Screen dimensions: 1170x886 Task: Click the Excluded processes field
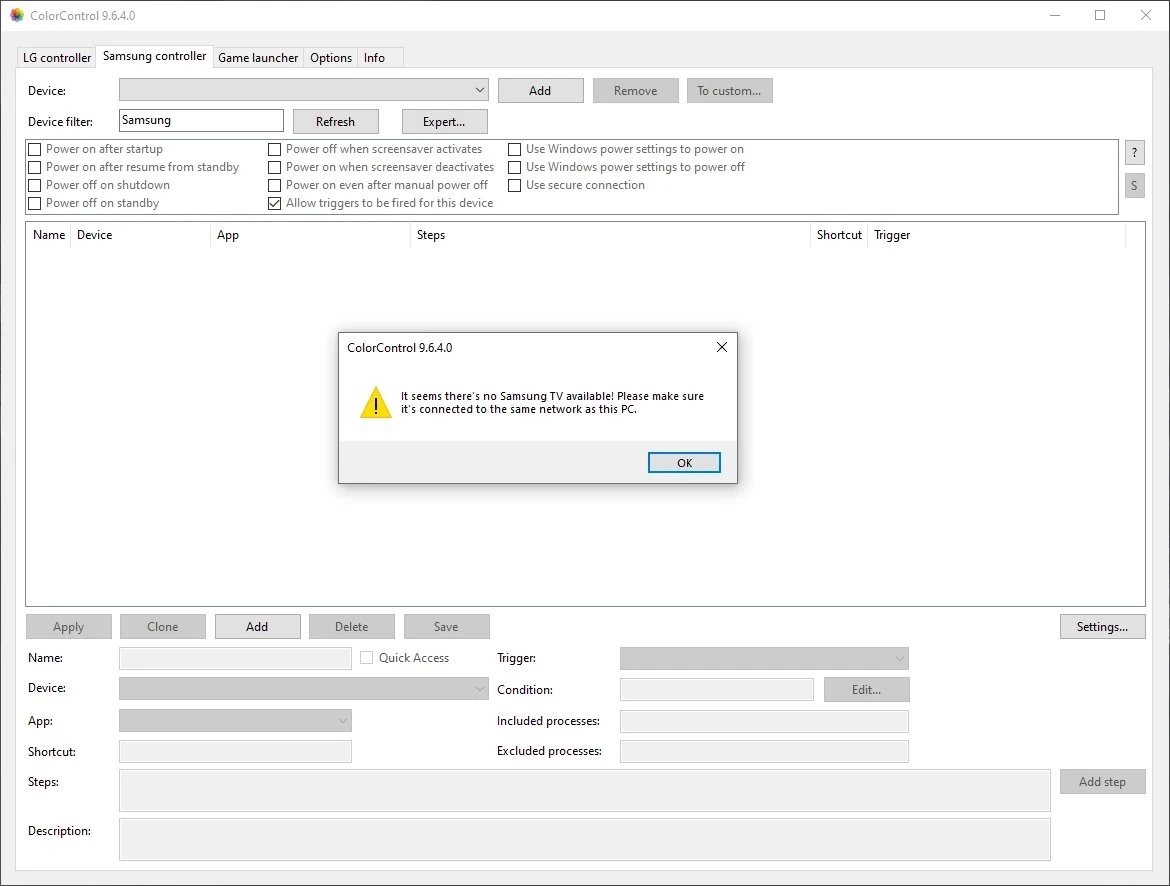point(764,752)
